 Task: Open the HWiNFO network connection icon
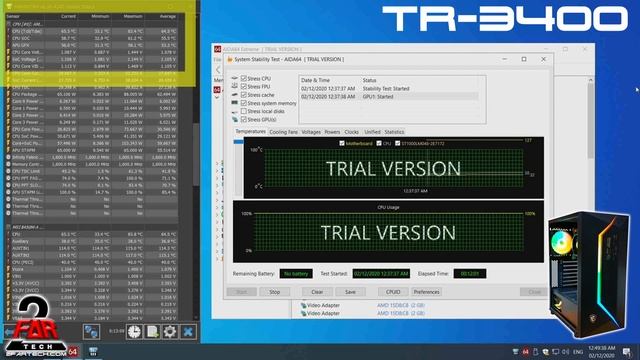pyautogui.click(x=91, y=331)
